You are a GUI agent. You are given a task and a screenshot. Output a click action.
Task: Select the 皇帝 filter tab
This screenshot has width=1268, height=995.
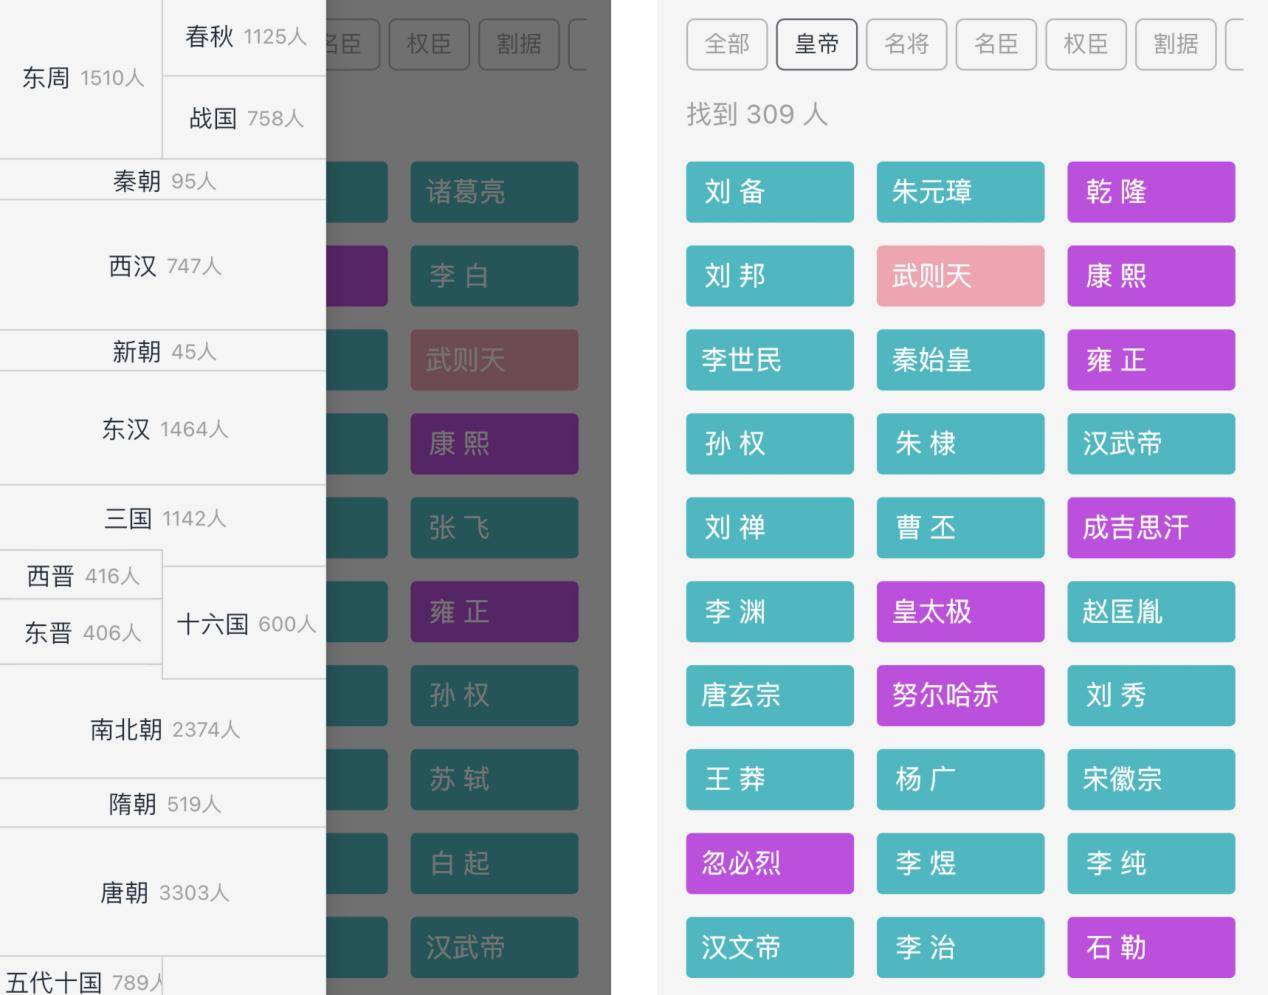pos(816,44)
